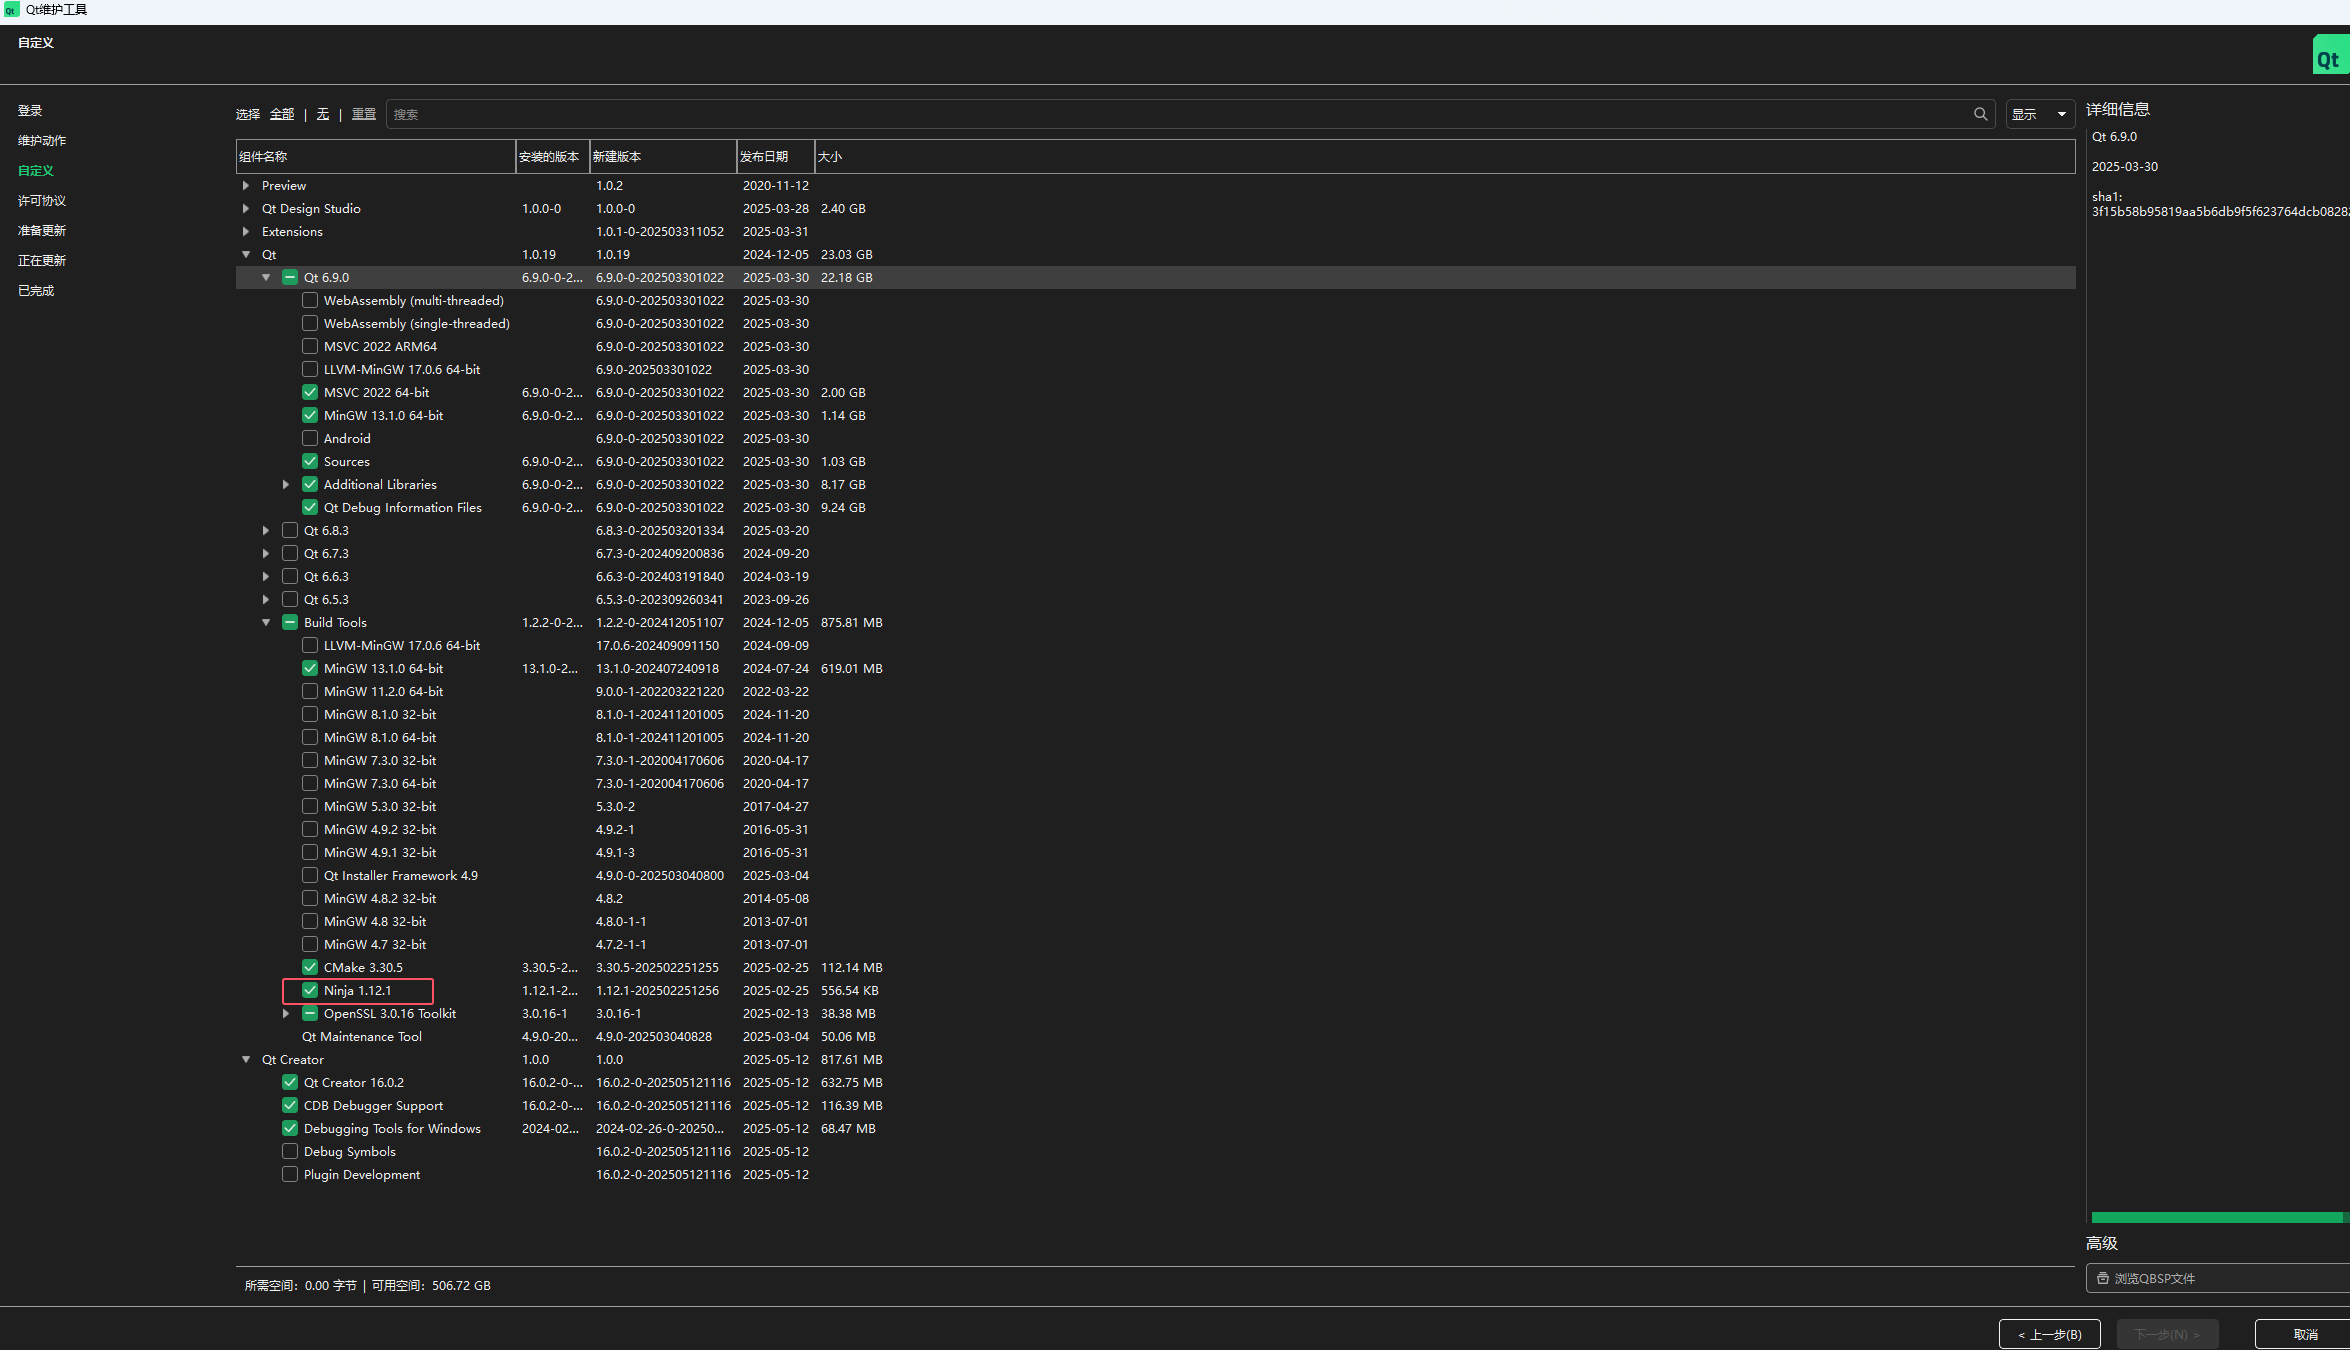Uncheck the Ninja 1.12.1 checkbox
This screenshot has height=1350, width=2350.
pos(310,991)
